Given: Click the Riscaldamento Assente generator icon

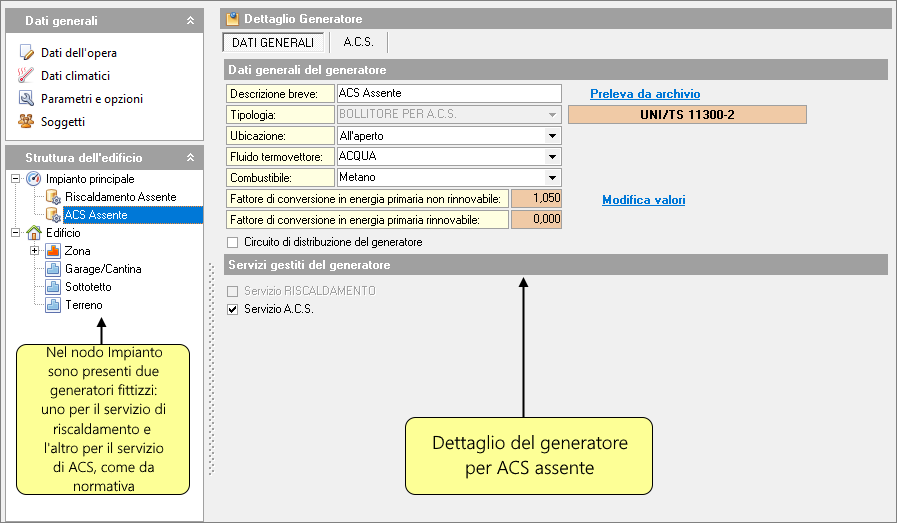Looking at the screenshot, I should click(x=53, y=197).
